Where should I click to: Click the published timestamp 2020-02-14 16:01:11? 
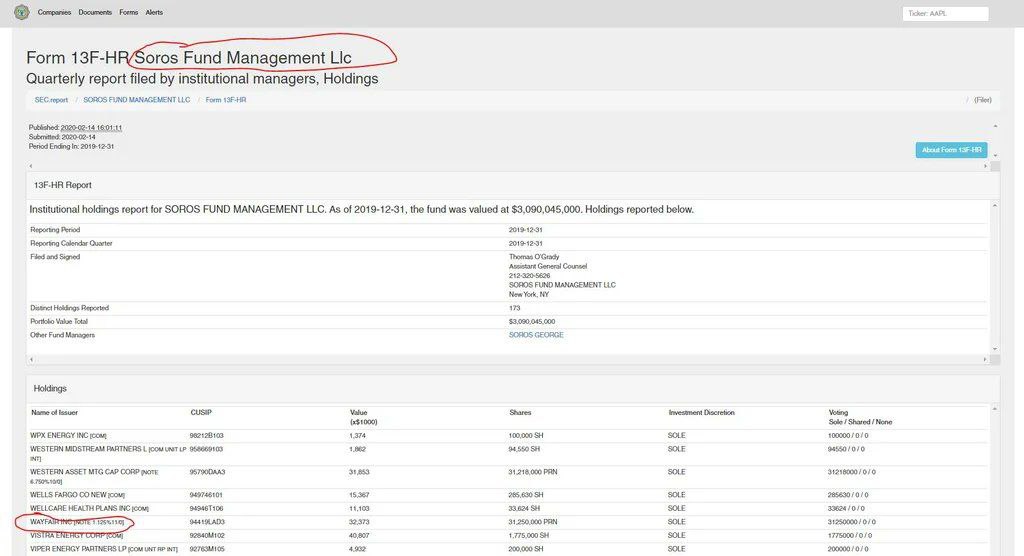91,128
